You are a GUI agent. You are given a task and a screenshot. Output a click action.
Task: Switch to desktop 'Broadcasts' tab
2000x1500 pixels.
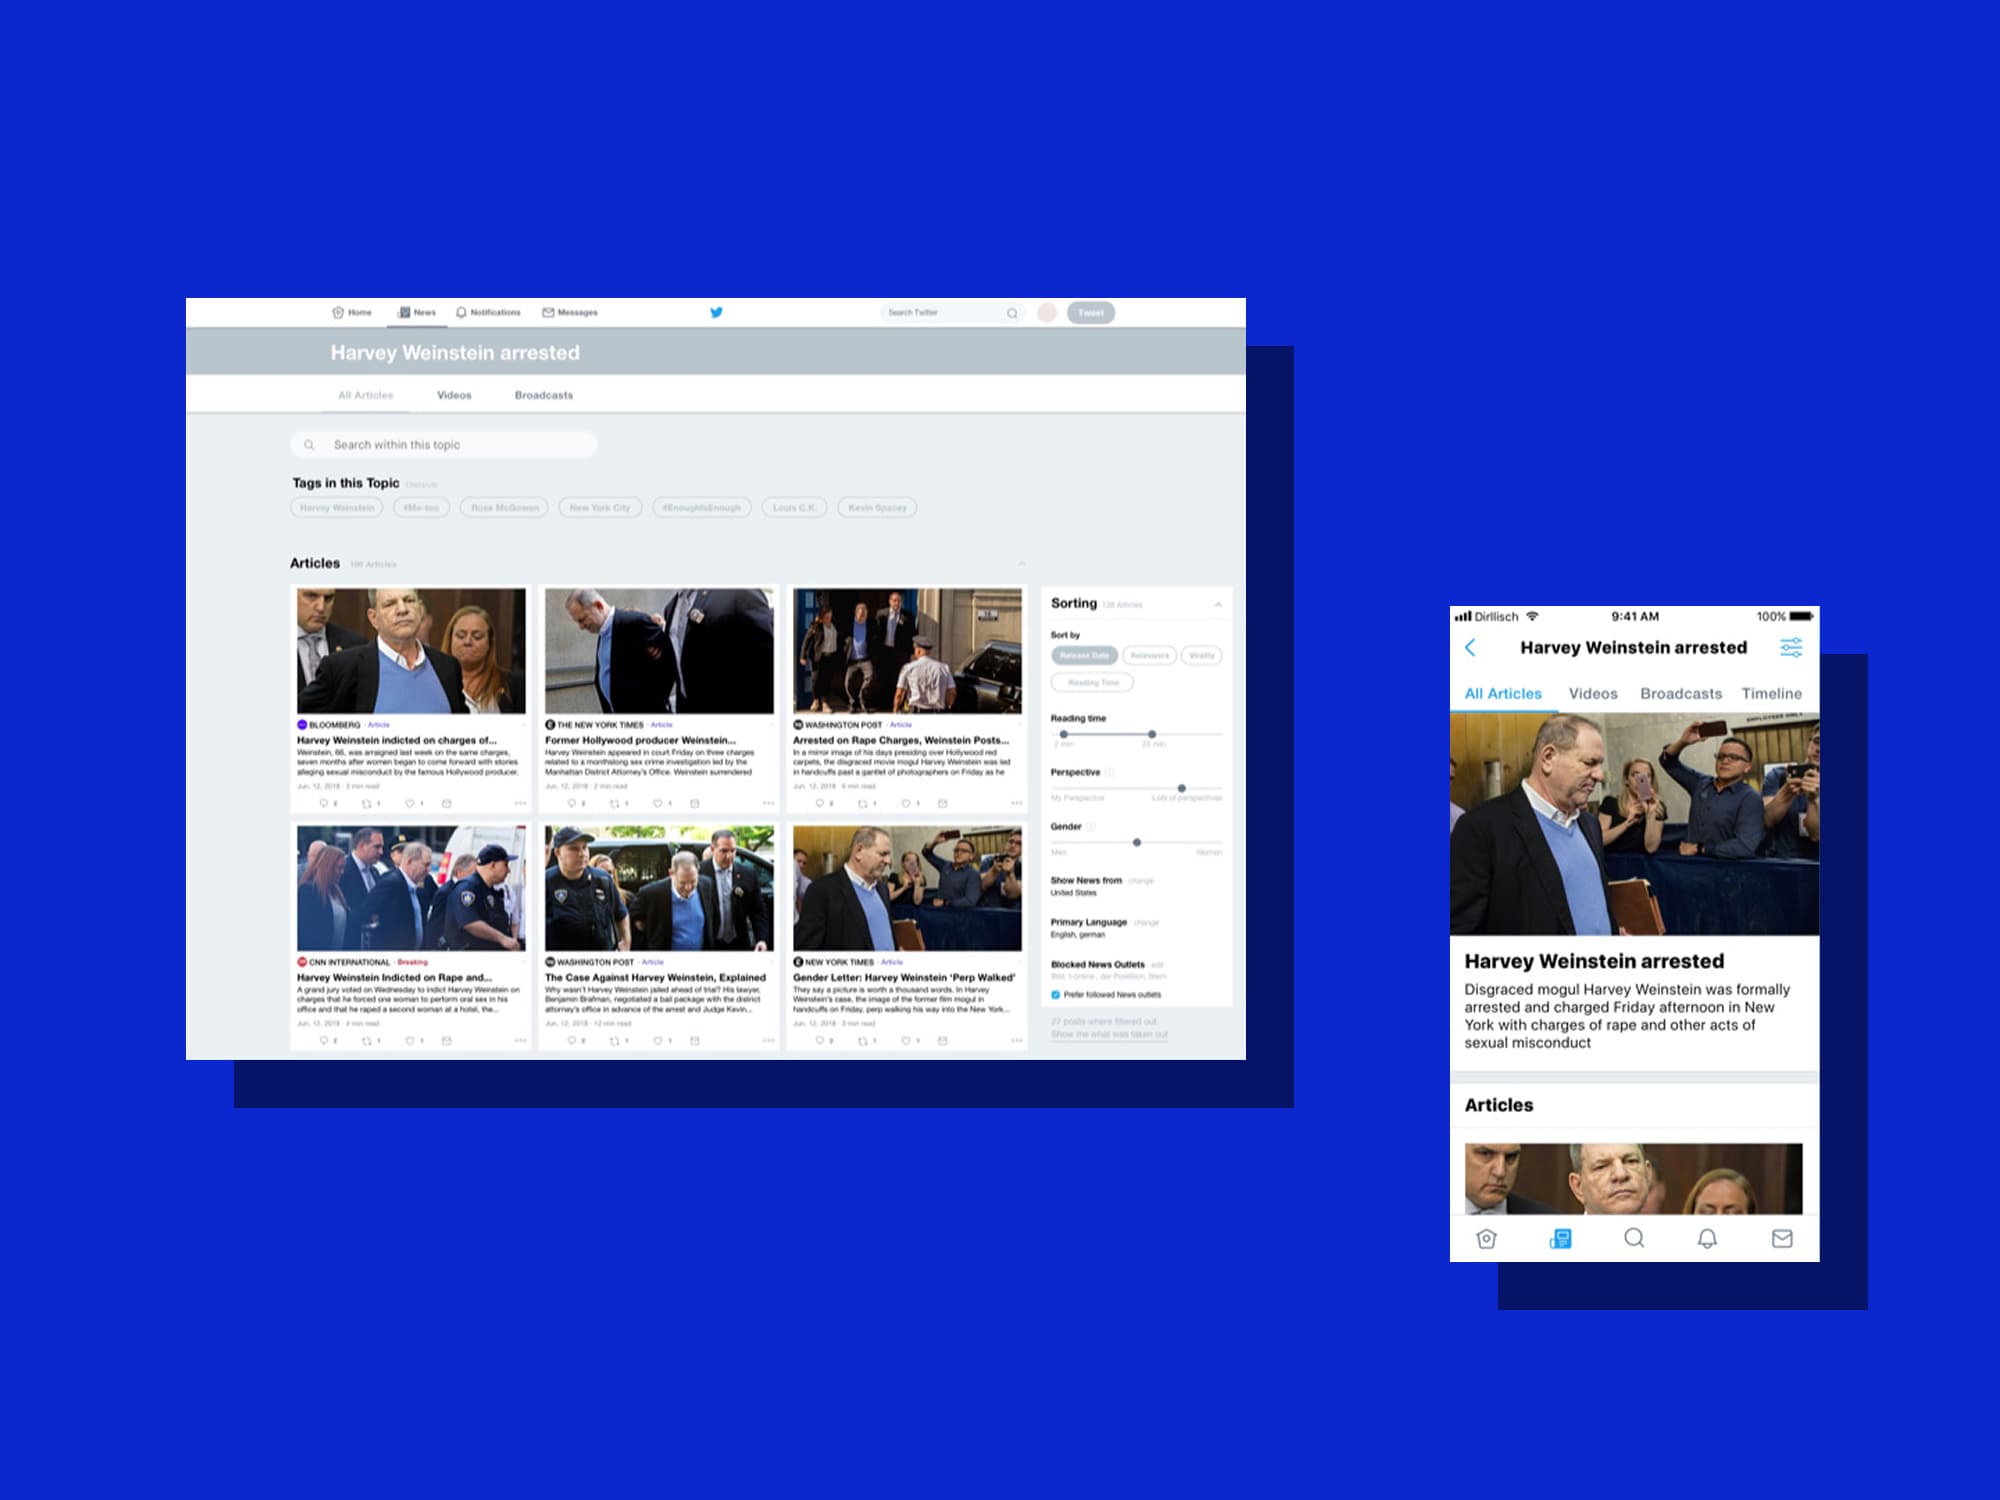point(544,395)
